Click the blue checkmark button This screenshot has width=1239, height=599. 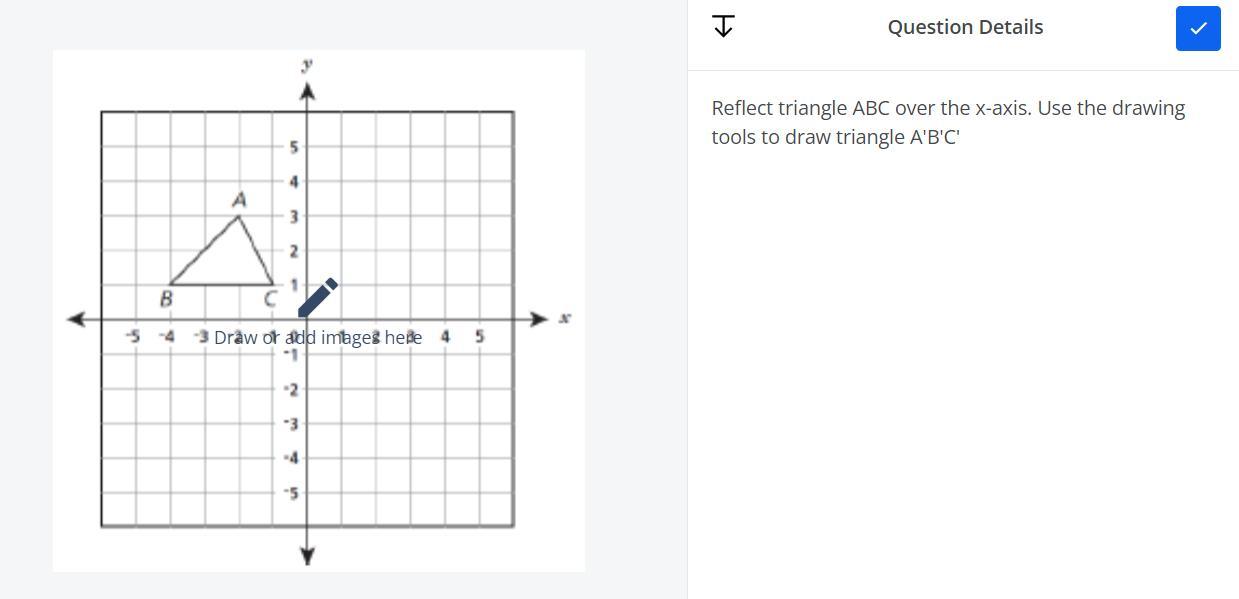1198,28
